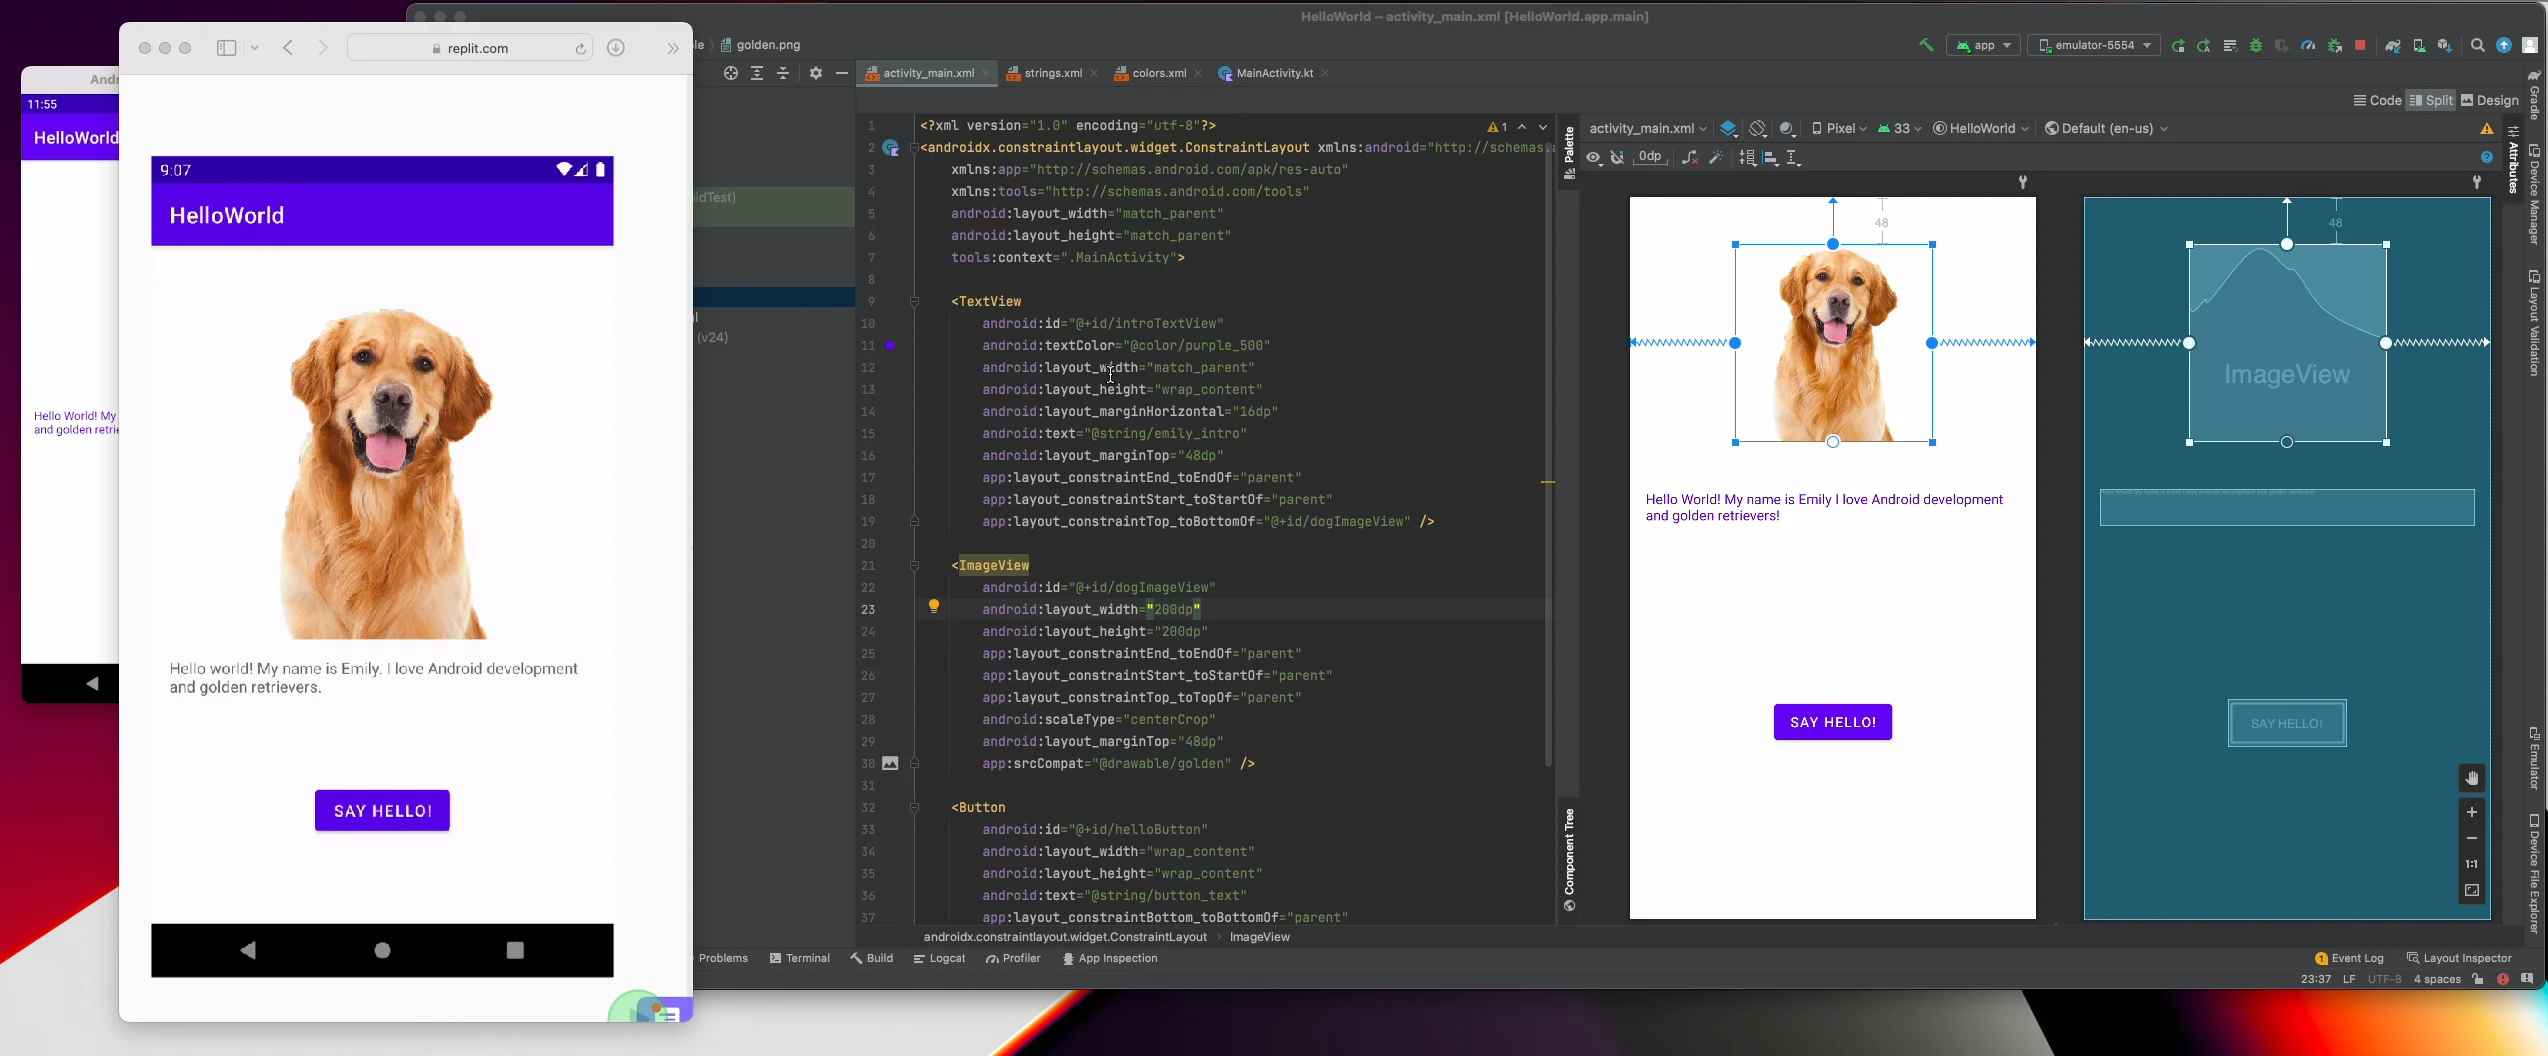Open the activity_main.xml design file dropdown
The width and height of the screenshot is (2548, 1056).
pos(1647,129)
